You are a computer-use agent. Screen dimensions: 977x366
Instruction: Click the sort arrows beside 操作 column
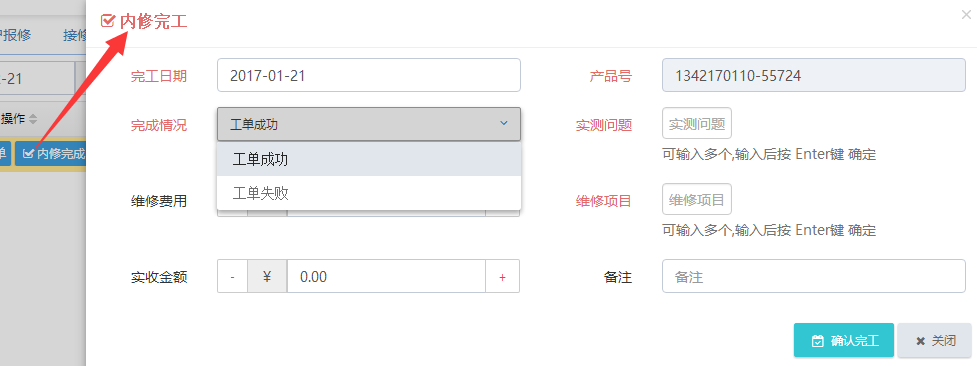[x=33, y=119]
